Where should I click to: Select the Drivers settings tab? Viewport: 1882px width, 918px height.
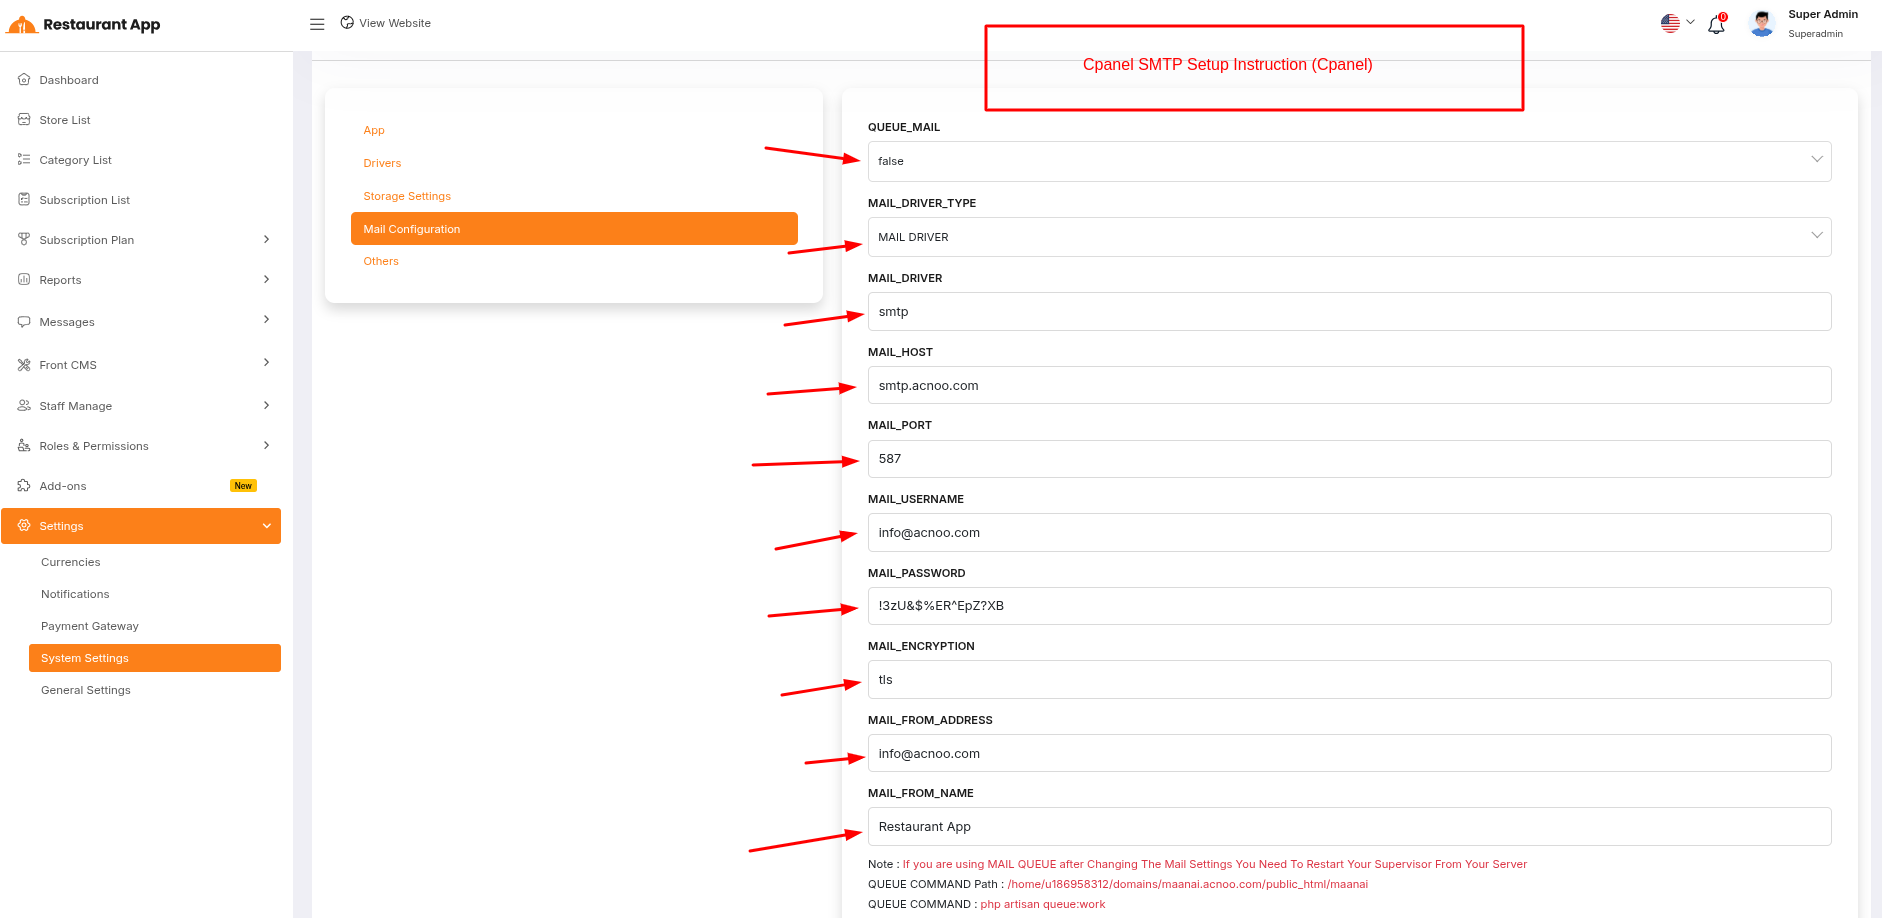pos(382,163)
